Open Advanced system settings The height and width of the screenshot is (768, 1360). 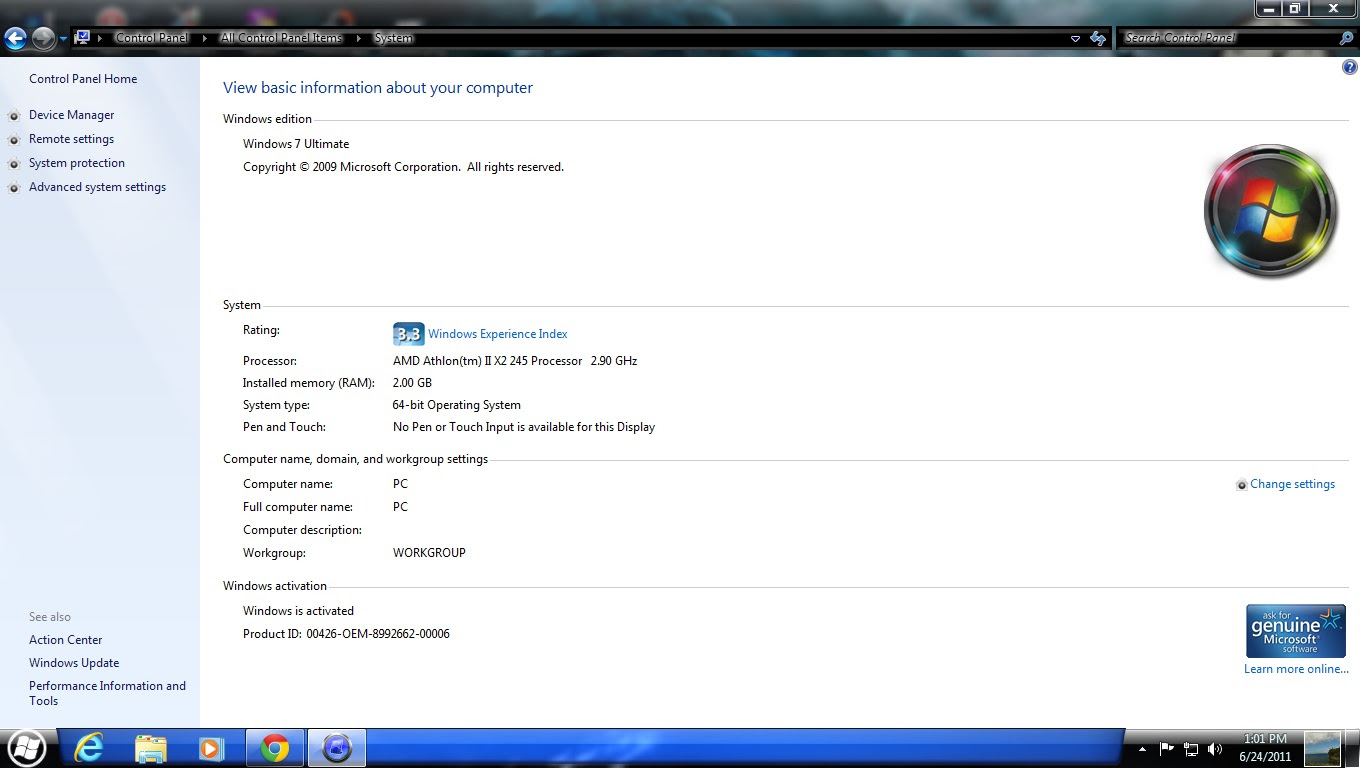97,187
